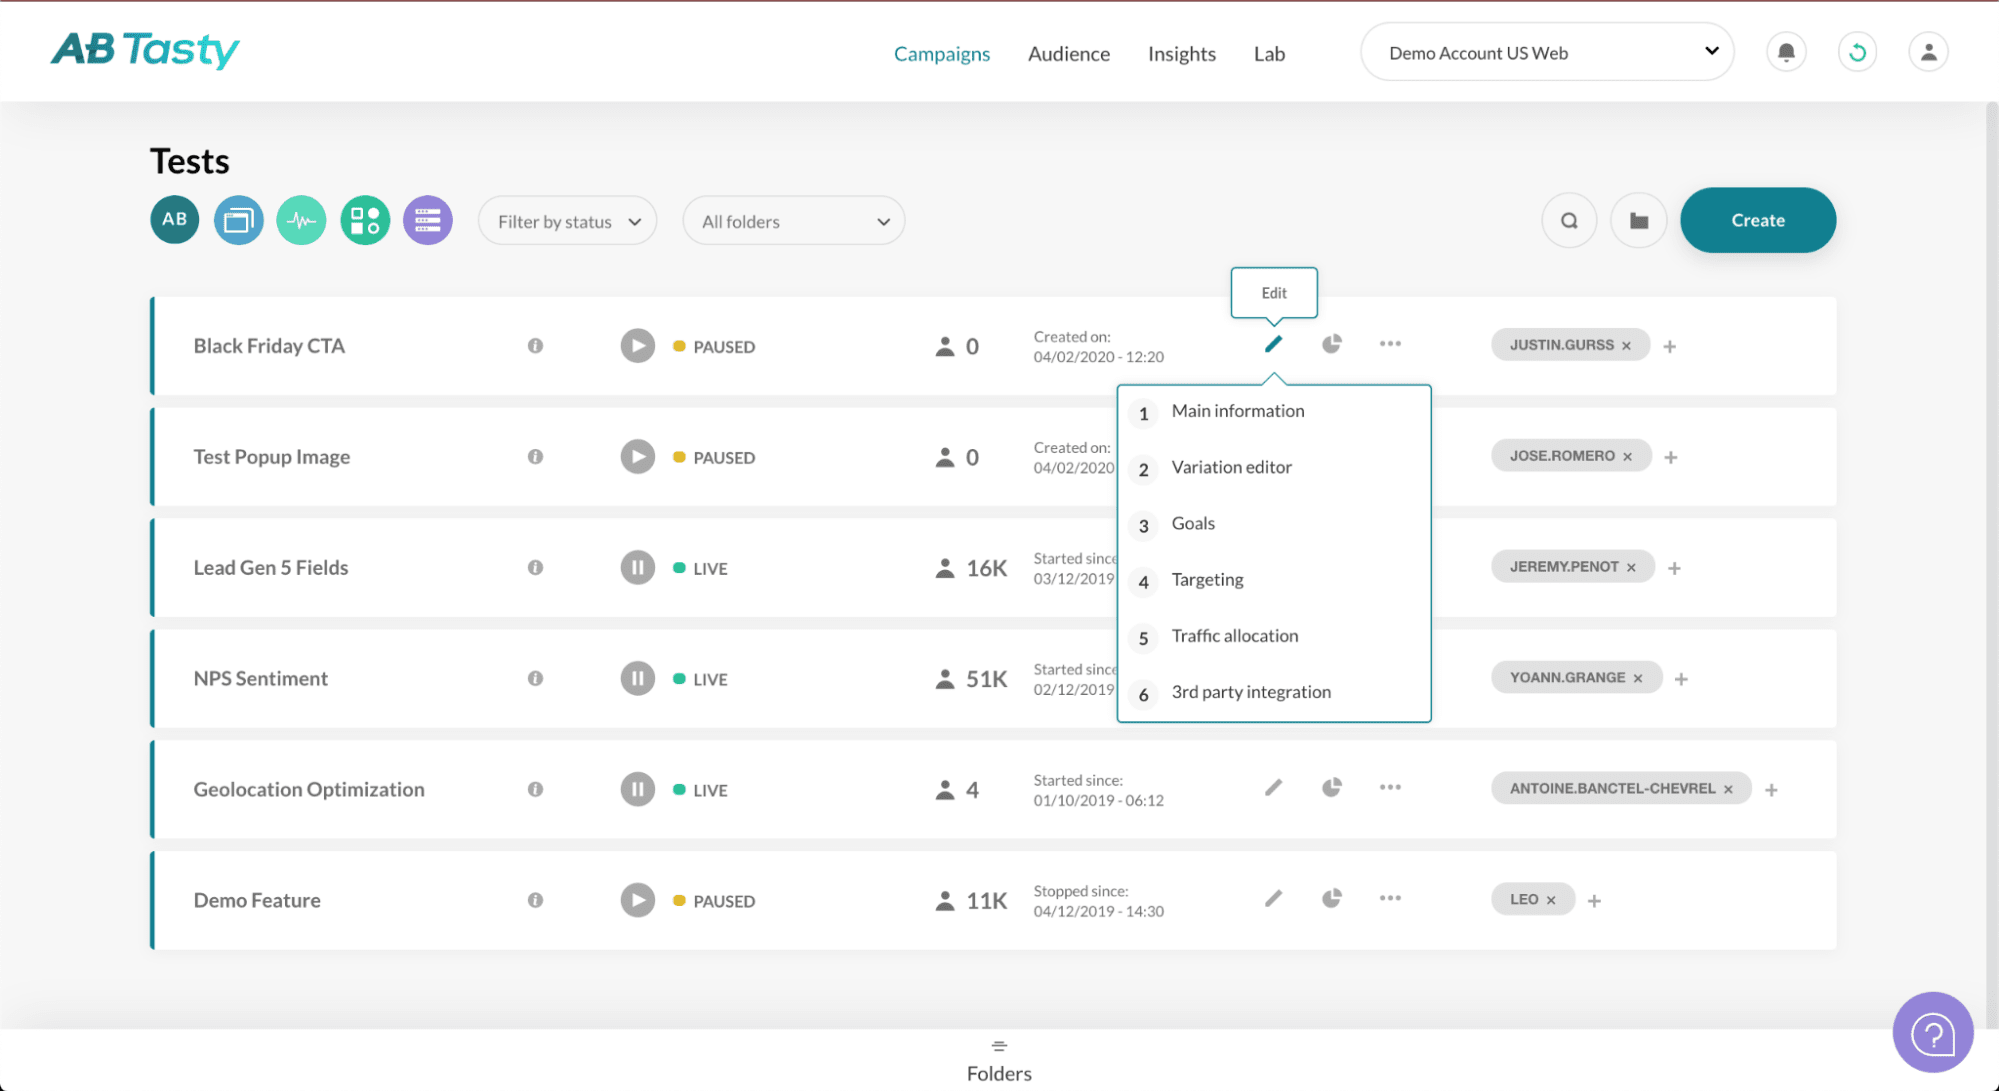Select the pulse-shaped personalization filter icon
The height and width of the screenshot is (1092, 1999).
[x=301, y=220]
